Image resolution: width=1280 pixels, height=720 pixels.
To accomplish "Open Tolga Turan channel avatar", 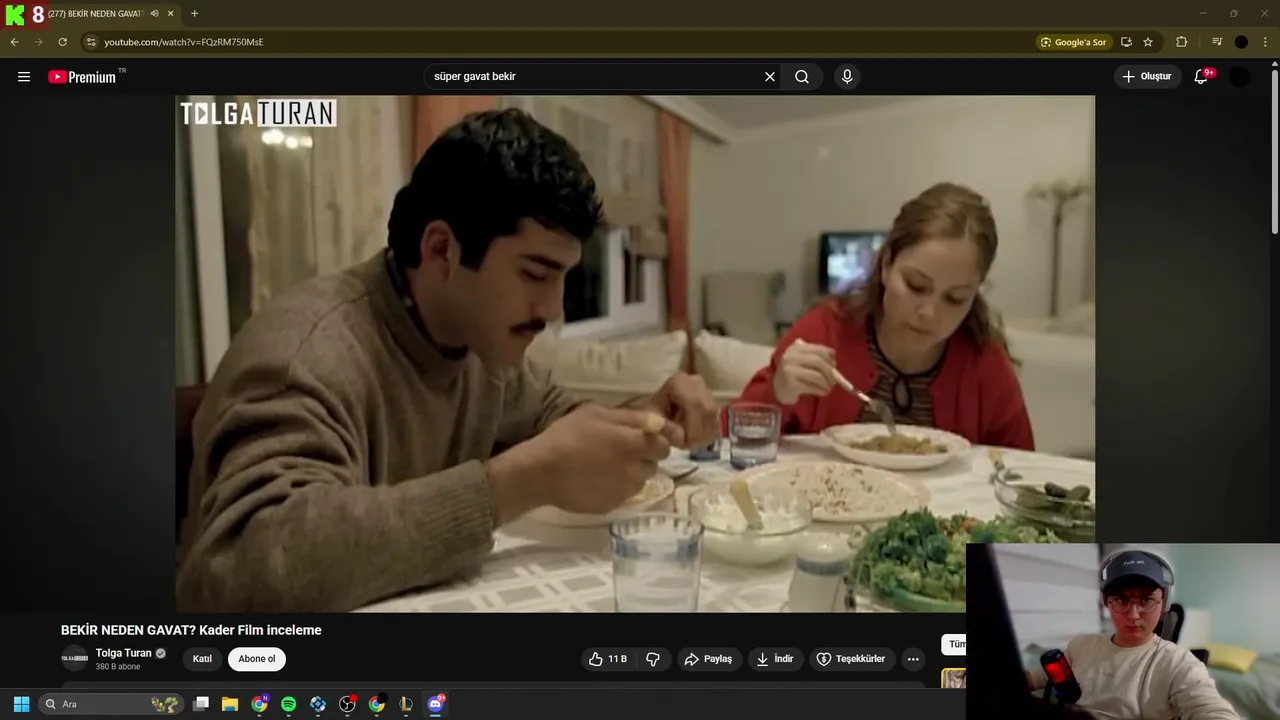I will point(75,658).
